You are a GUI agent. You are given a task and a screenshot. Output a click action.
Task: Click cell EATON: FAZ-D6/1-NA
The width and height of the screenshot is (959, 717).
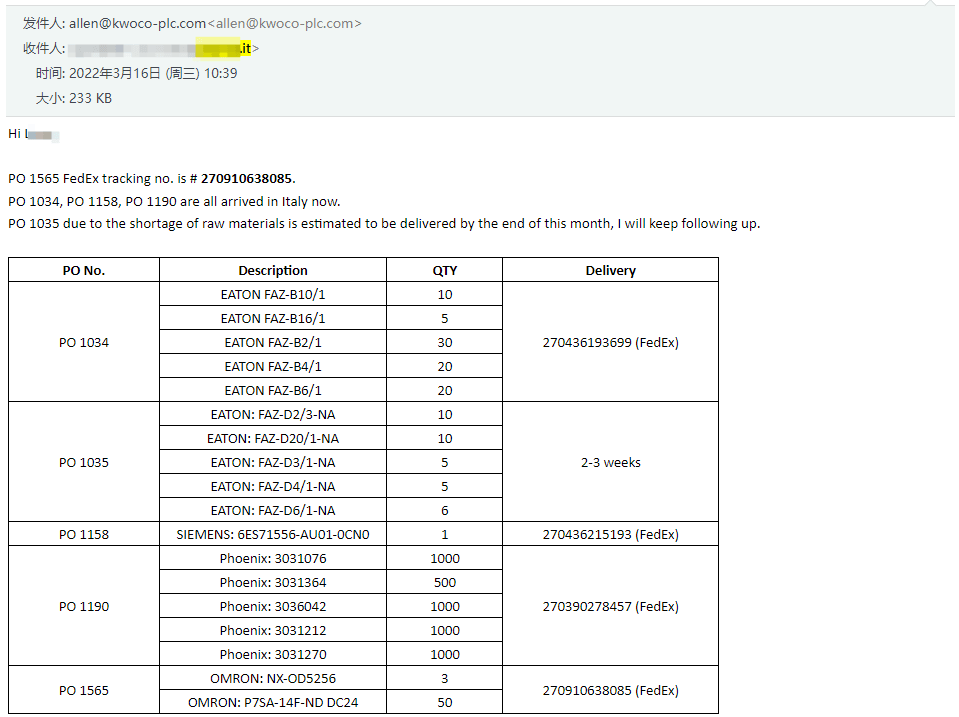(x=273, y=510)
